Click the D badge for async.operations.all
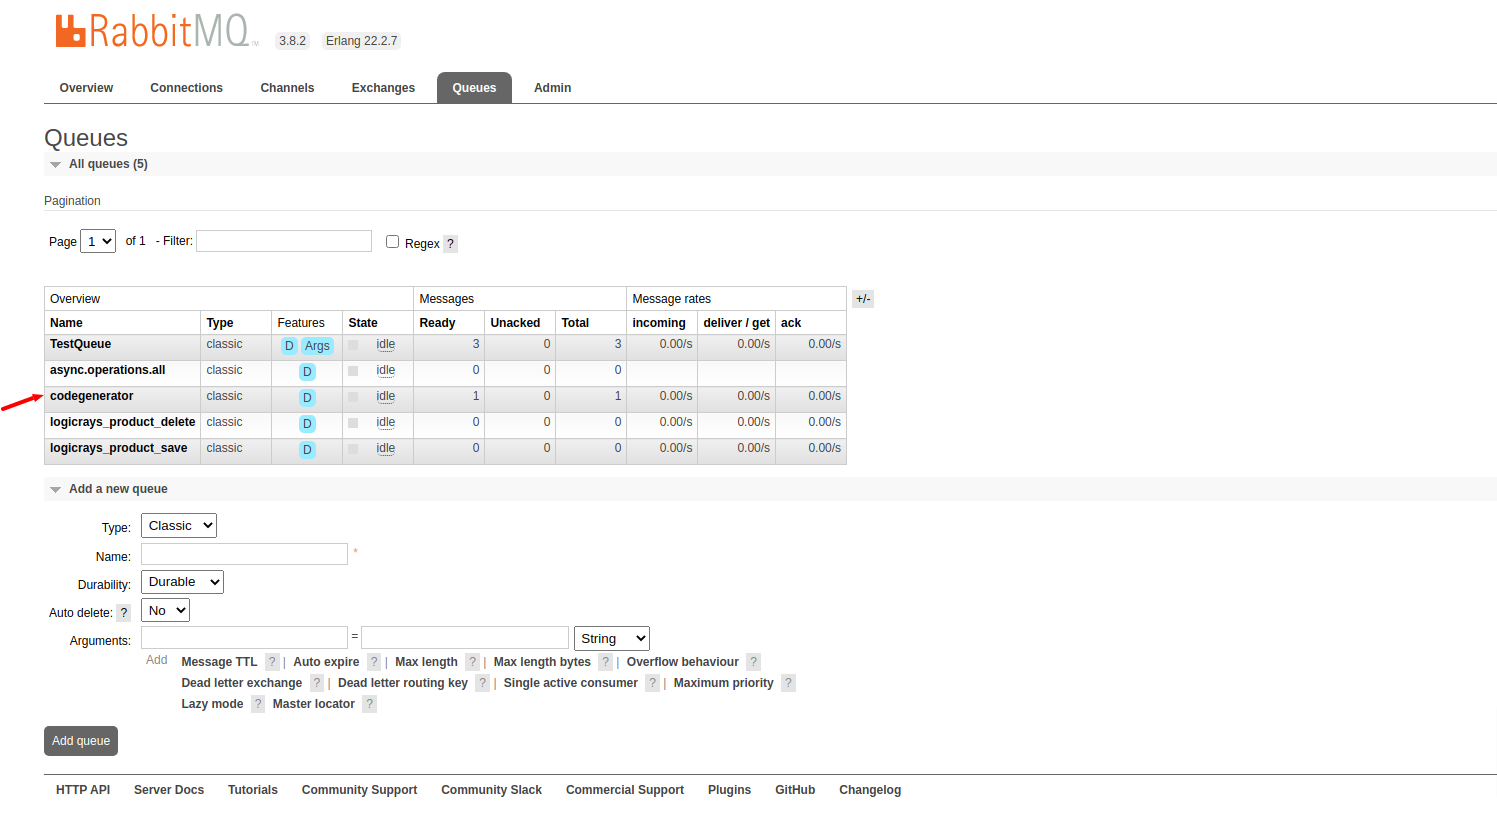This screenshot has width=1497, height=815. [307, 372]
